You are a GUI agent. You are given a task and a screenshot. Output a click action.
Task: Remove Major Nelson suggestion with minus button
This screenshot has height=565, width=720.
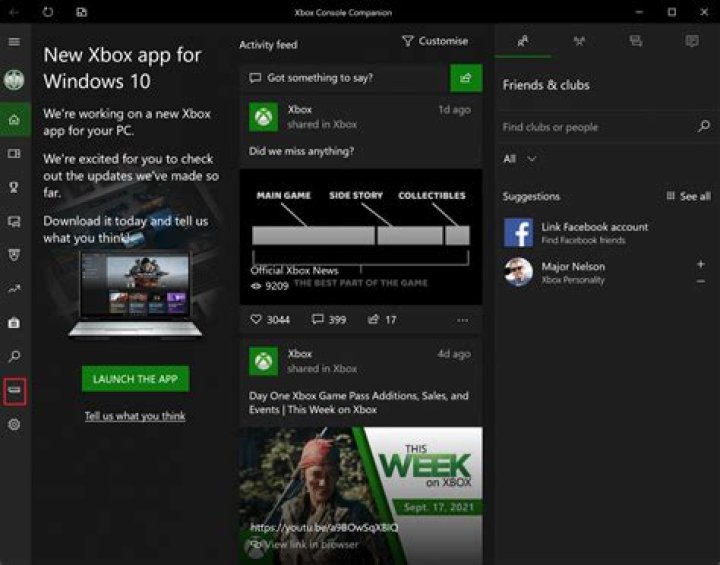coord(700,282)
